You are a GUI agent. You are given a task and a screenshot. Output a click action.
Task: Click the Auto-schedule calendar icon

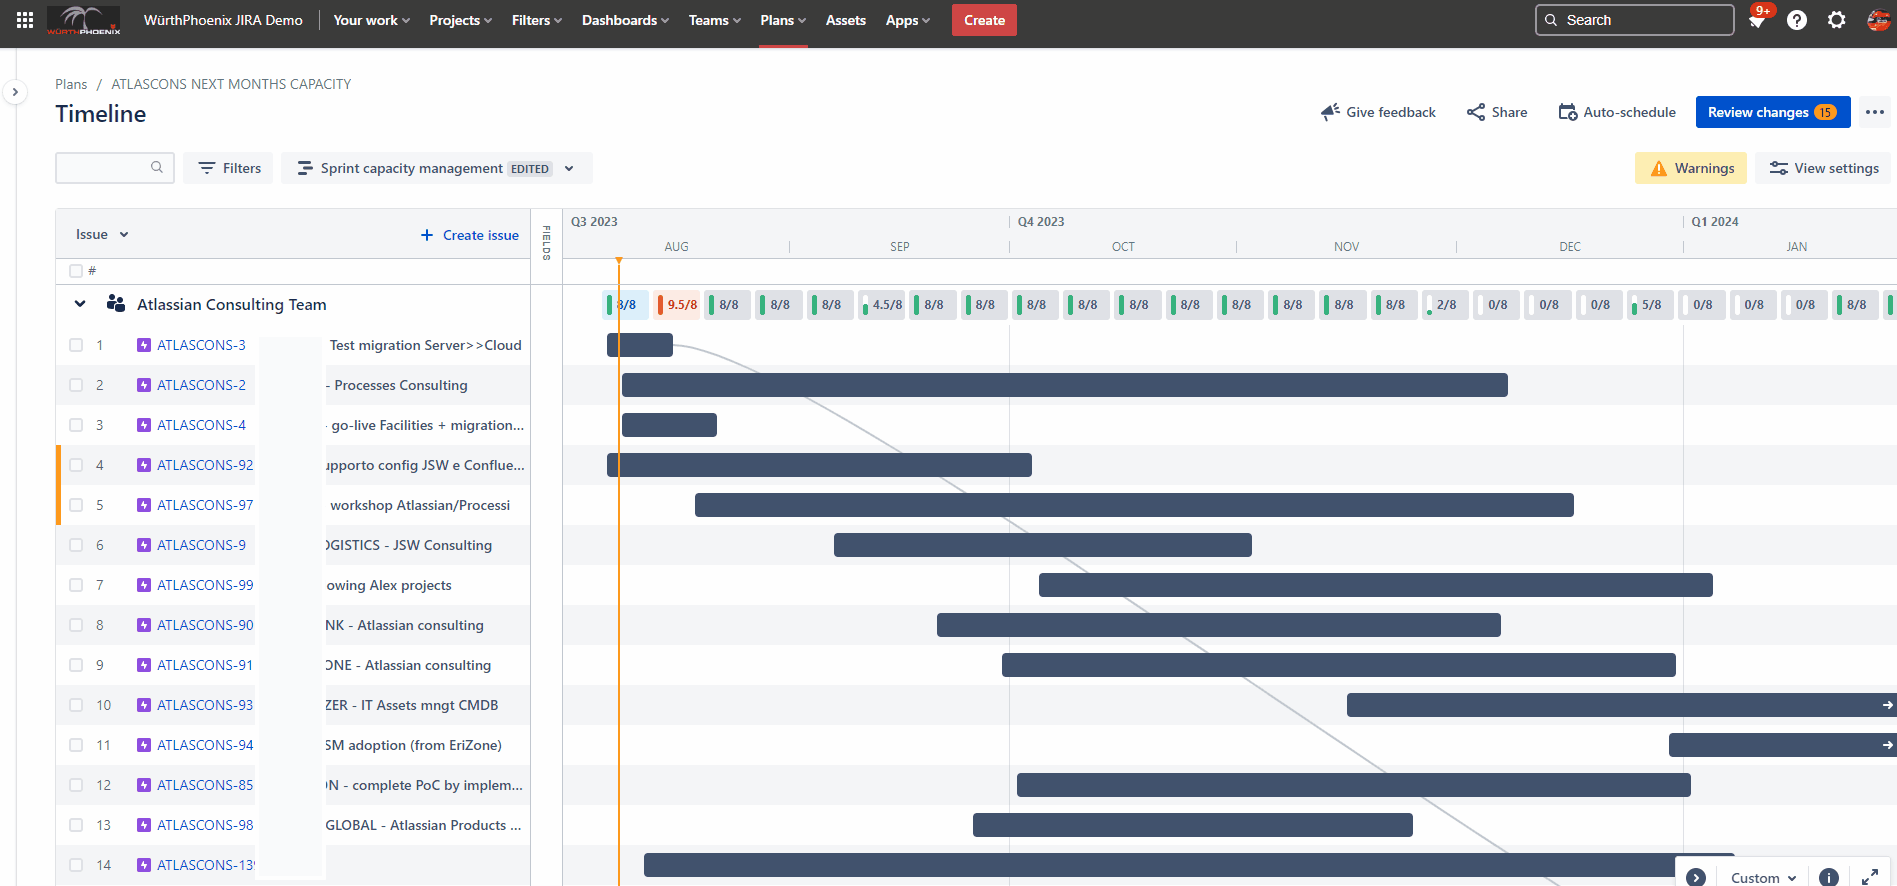(1568, 112)
